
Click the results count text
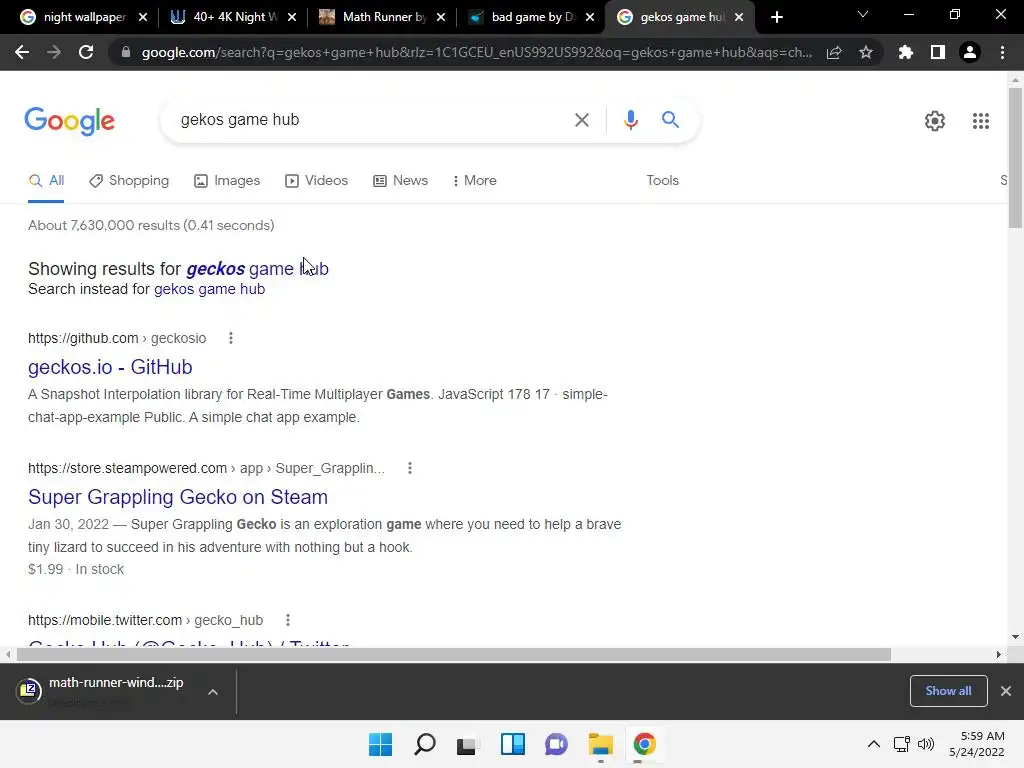[x=151, y=225]
